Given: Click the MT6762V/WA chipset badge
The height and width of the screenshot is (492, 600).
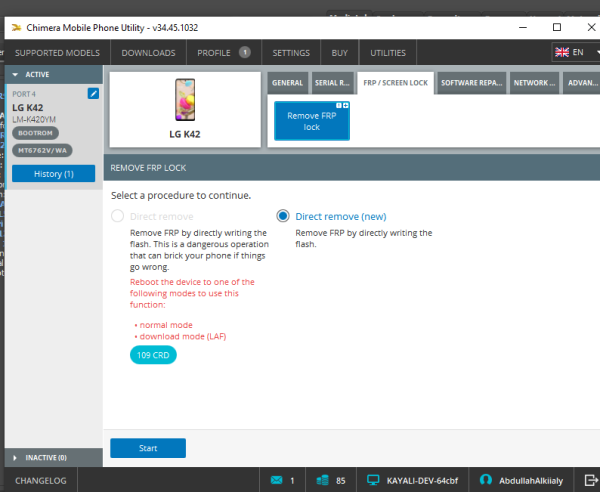Looking at the screenshot, I should (42, 150).
